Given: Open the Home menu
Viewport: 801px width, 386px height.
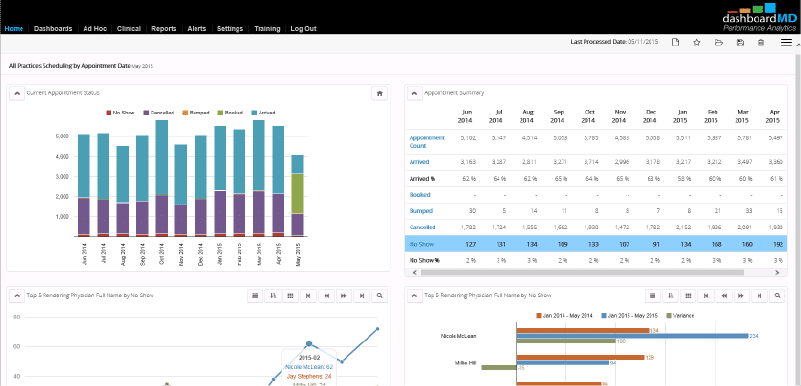Looking at the screenshot, I should pos(13,29).
